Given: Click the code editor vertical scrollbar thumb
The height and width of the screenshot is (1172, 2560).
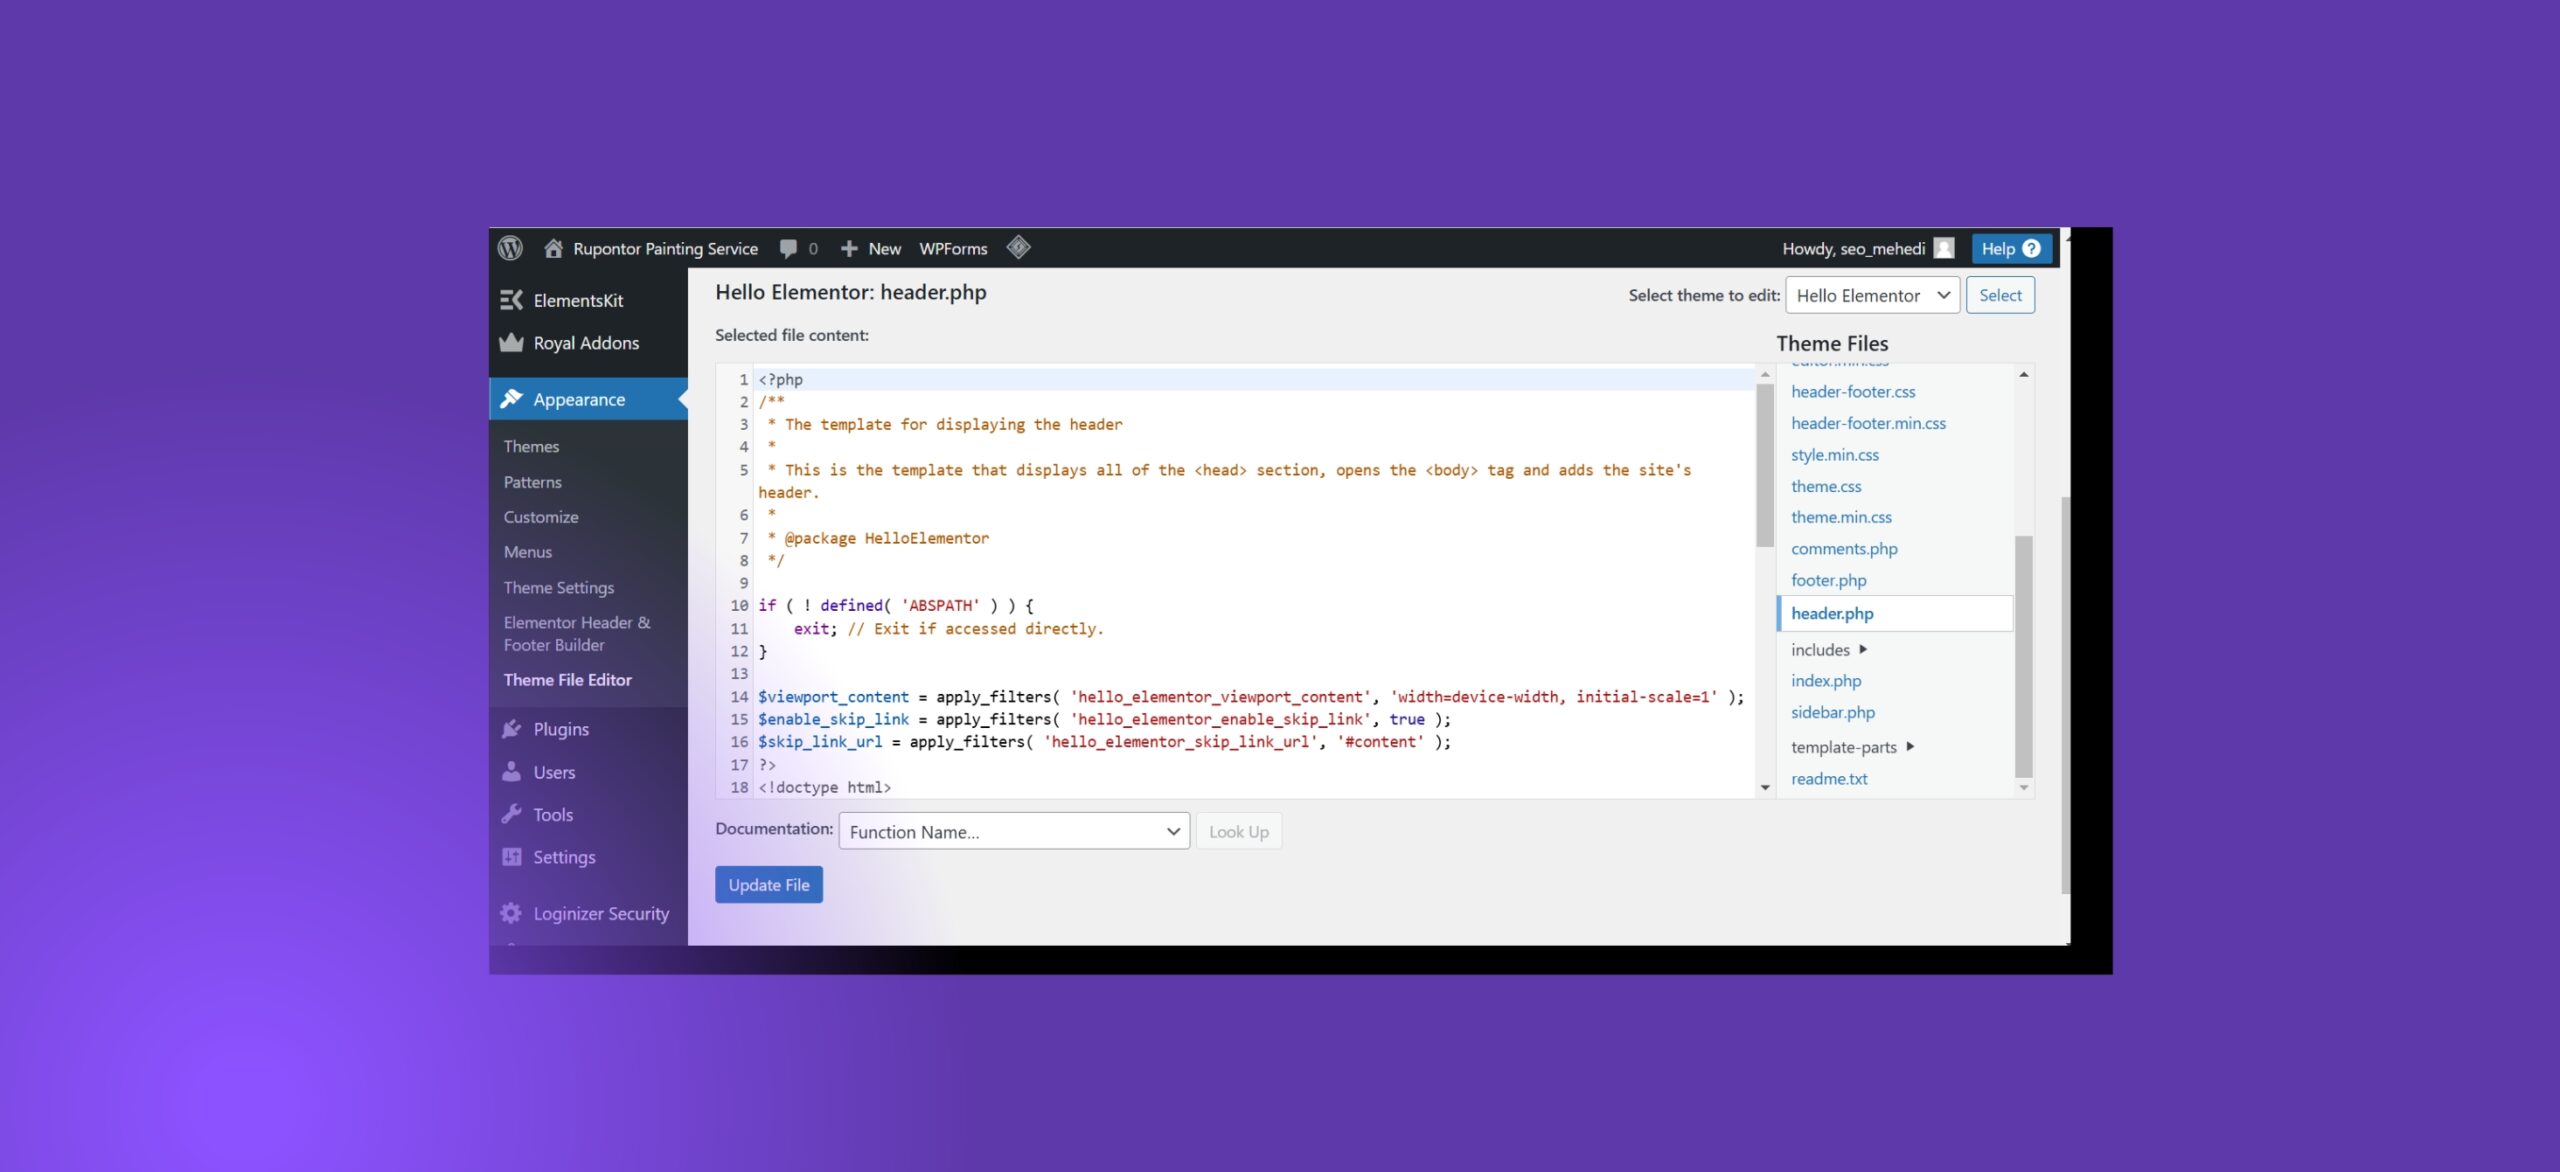Looking at the screenshot, I should point(1765,465).
